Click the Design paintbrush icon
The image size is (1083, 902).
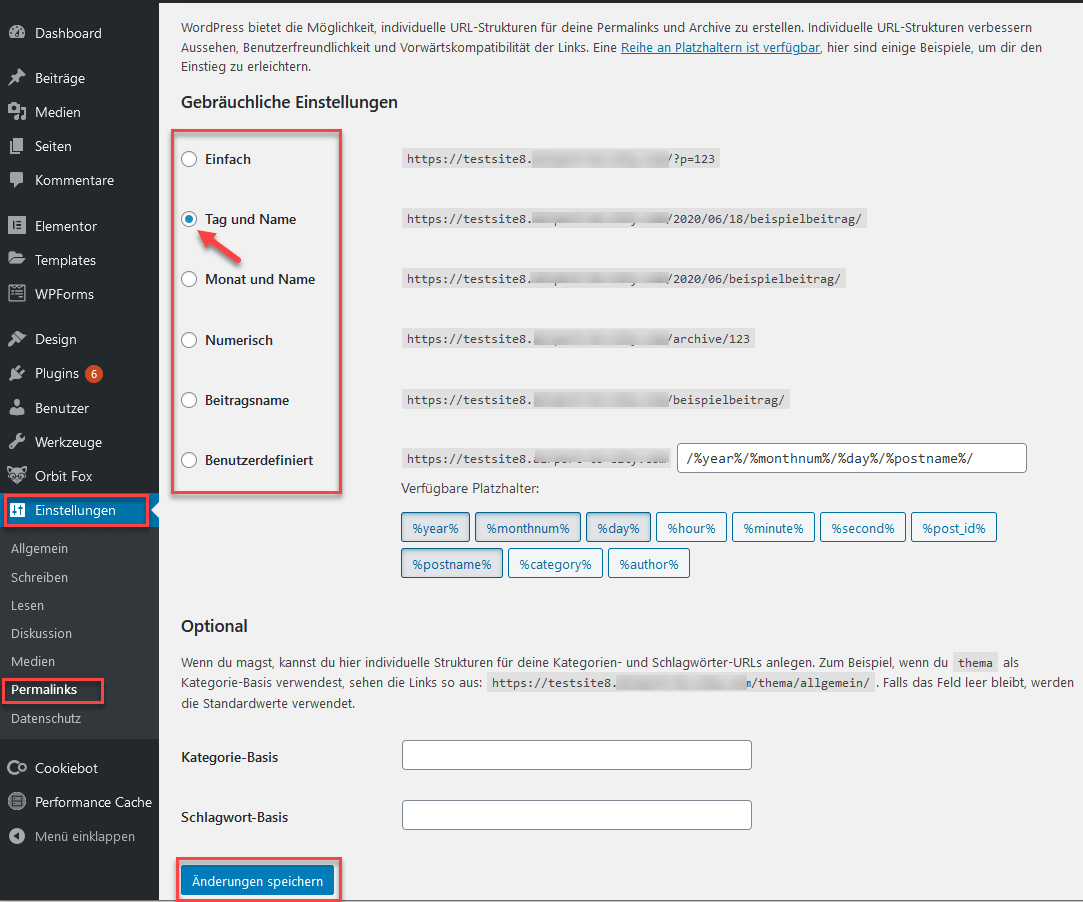pos(17,338)
